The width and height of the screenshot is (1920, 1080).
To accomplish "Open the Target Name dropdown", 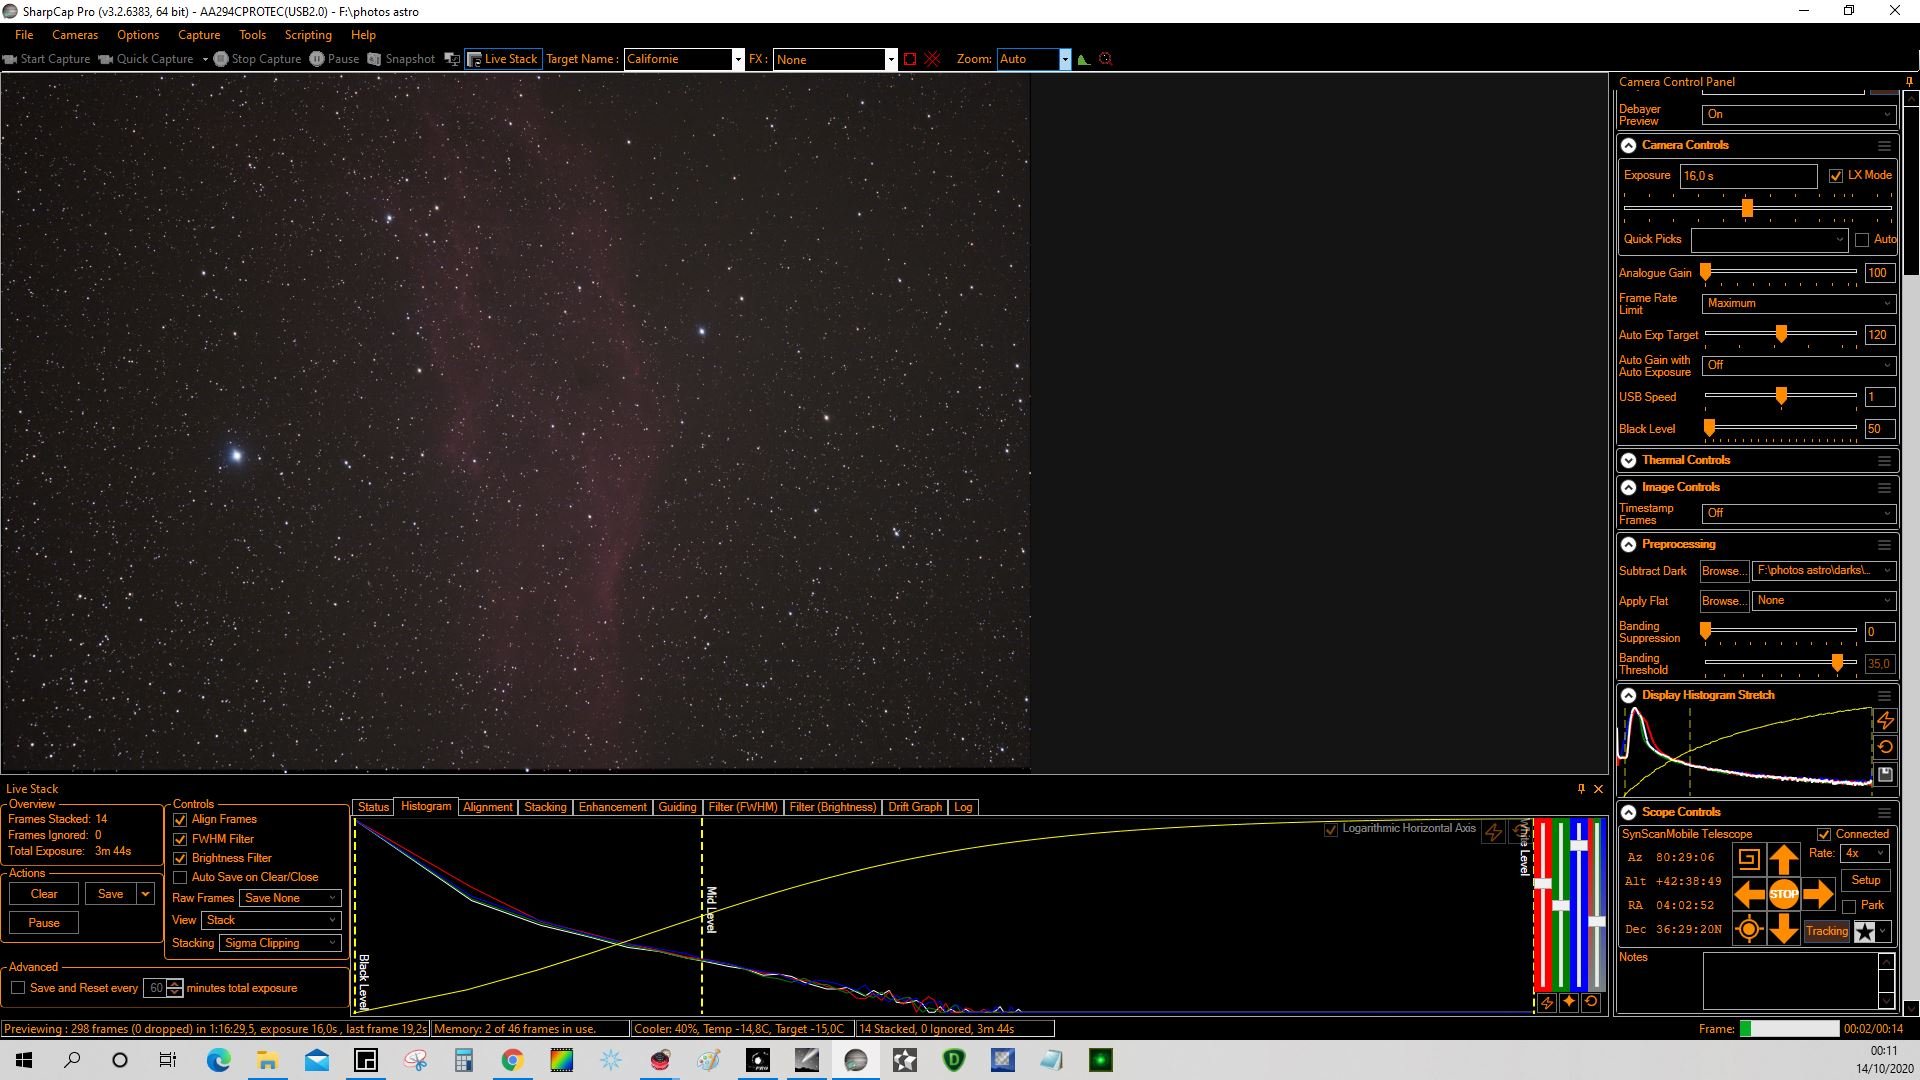I will point(738,59).
